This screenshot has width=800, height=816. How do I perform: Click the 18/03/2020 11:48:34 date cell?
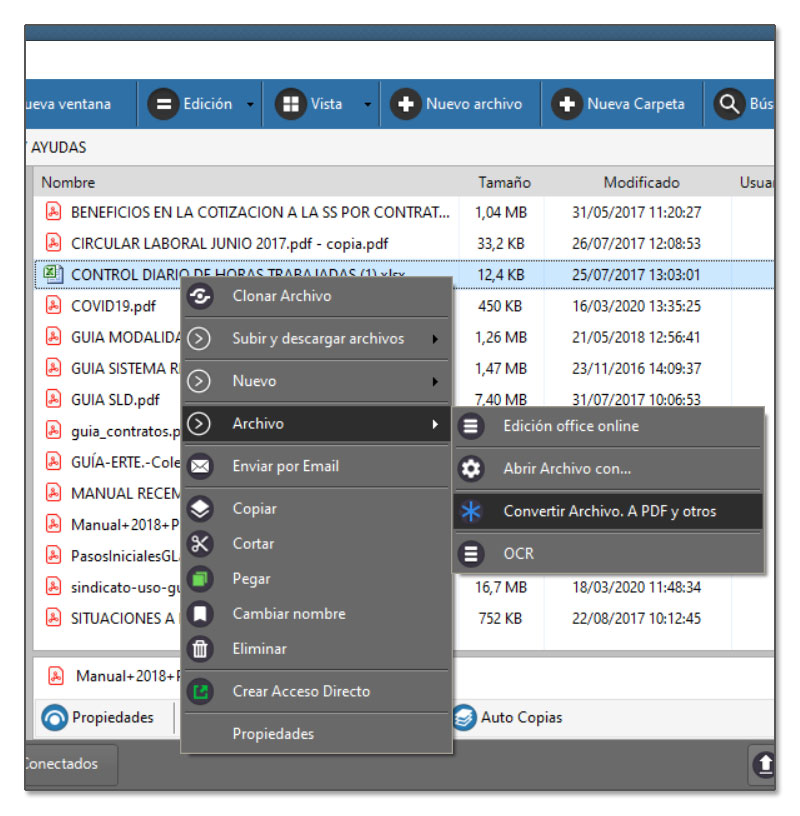tap(636, 587)
